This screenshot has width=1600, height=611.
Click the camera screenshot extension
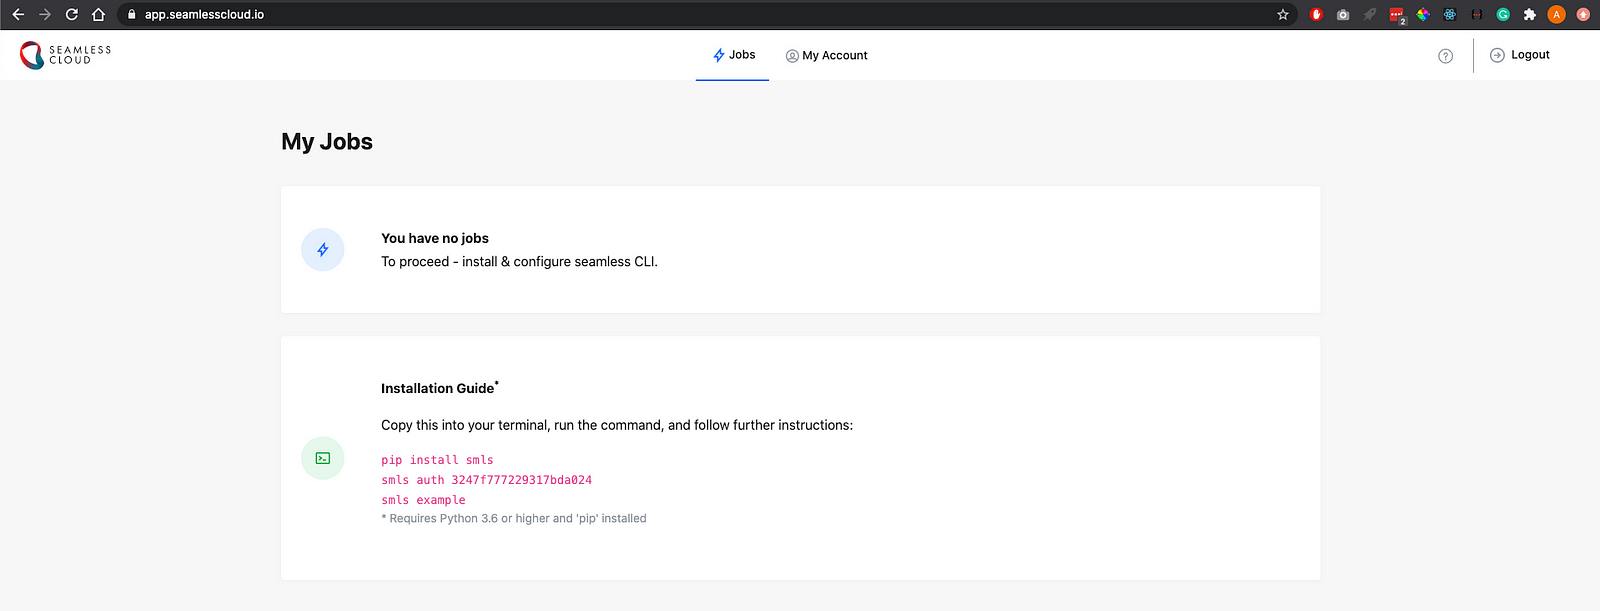click(x=1343, y=14)
